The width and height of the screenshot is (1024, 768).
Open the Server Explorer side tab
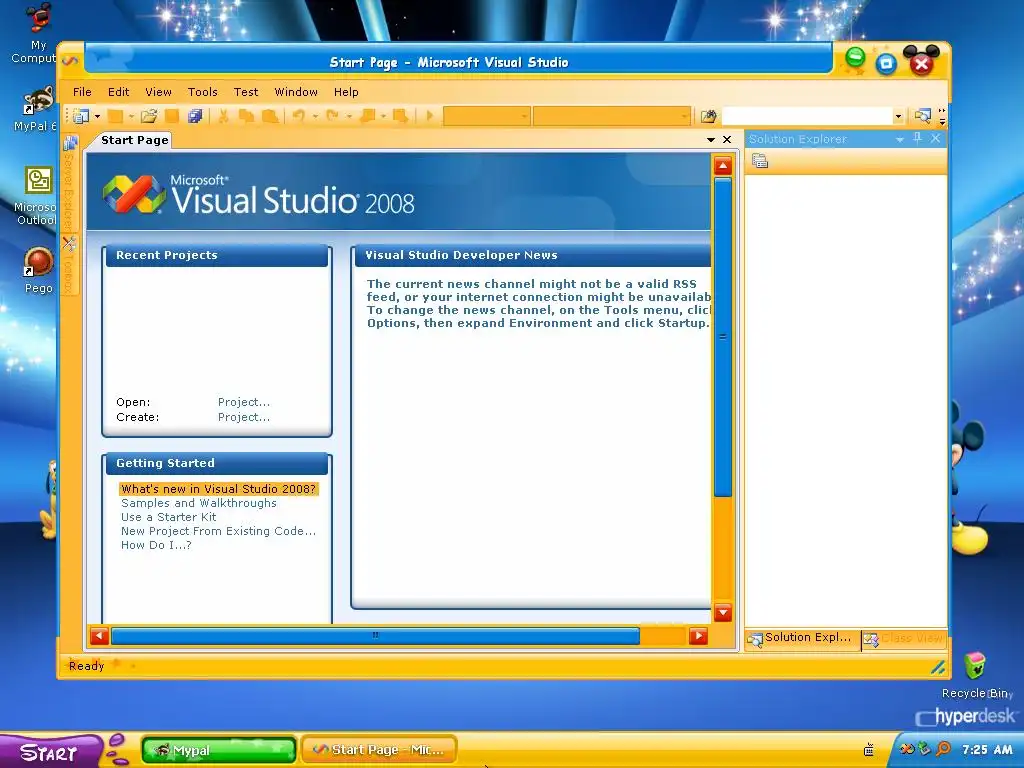(x=70, y=183)
